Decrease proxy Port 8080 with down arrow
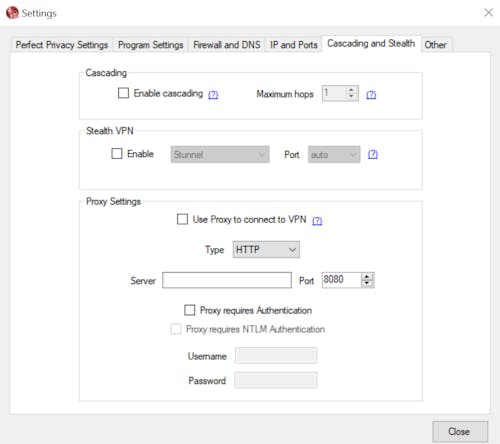500x444 pixels. click(x=367, y=283)
